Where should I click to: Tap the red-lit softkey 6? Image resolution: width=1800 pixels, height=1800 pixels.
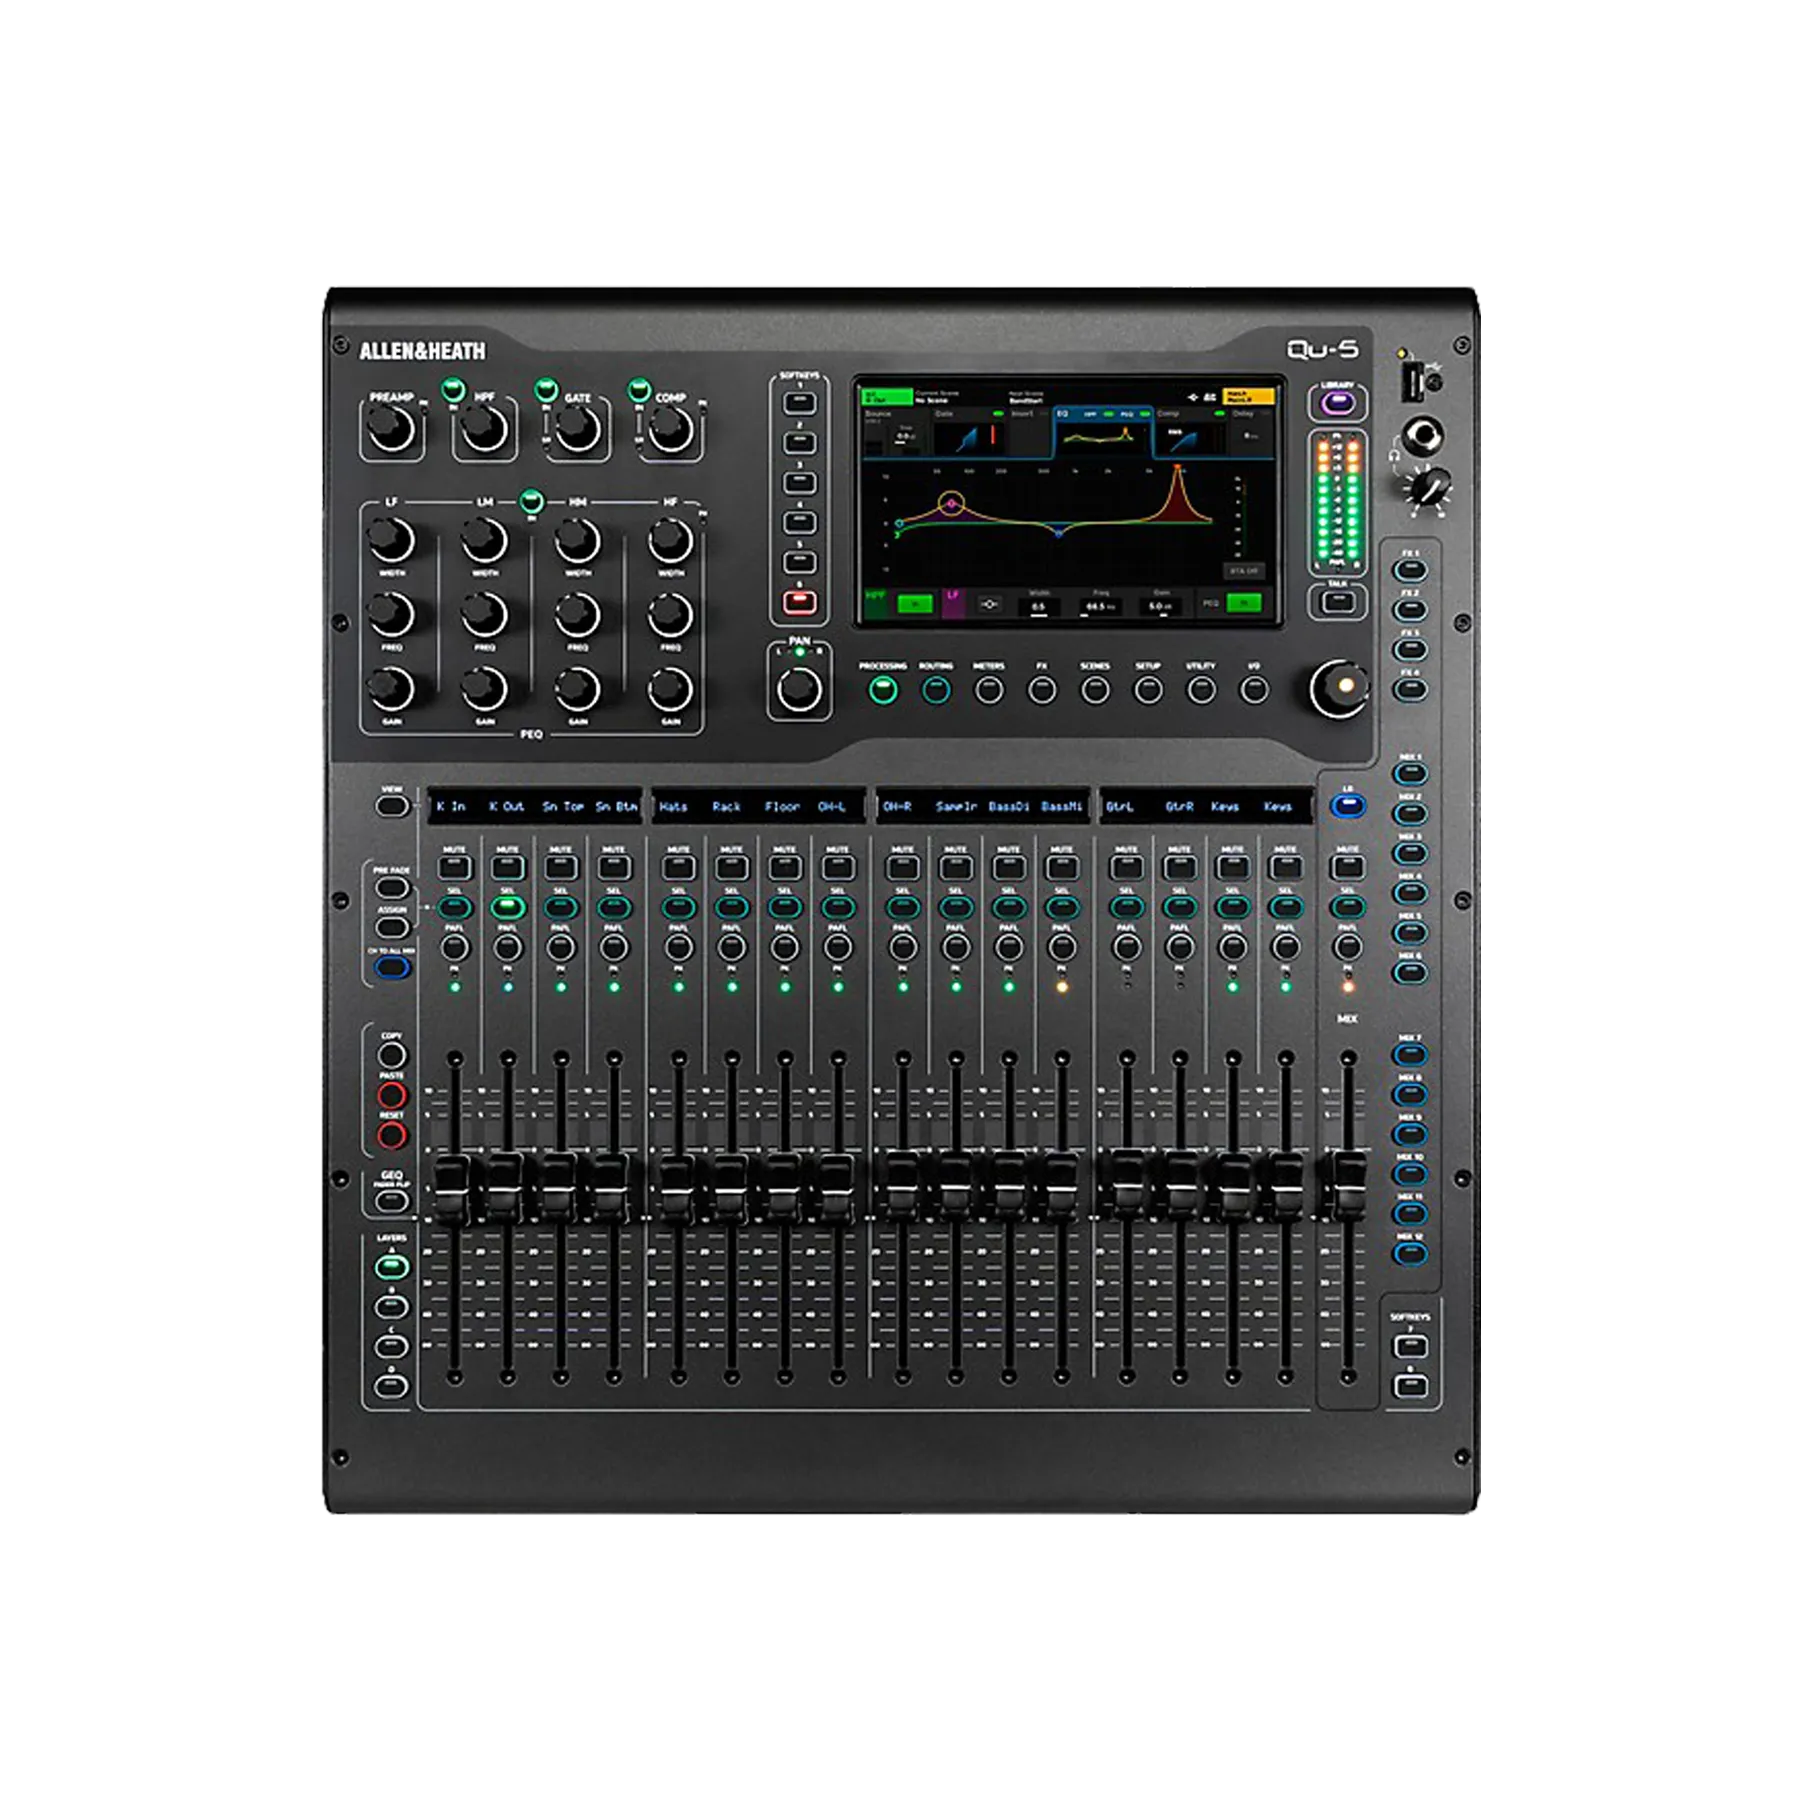click(x=799, y=602)
